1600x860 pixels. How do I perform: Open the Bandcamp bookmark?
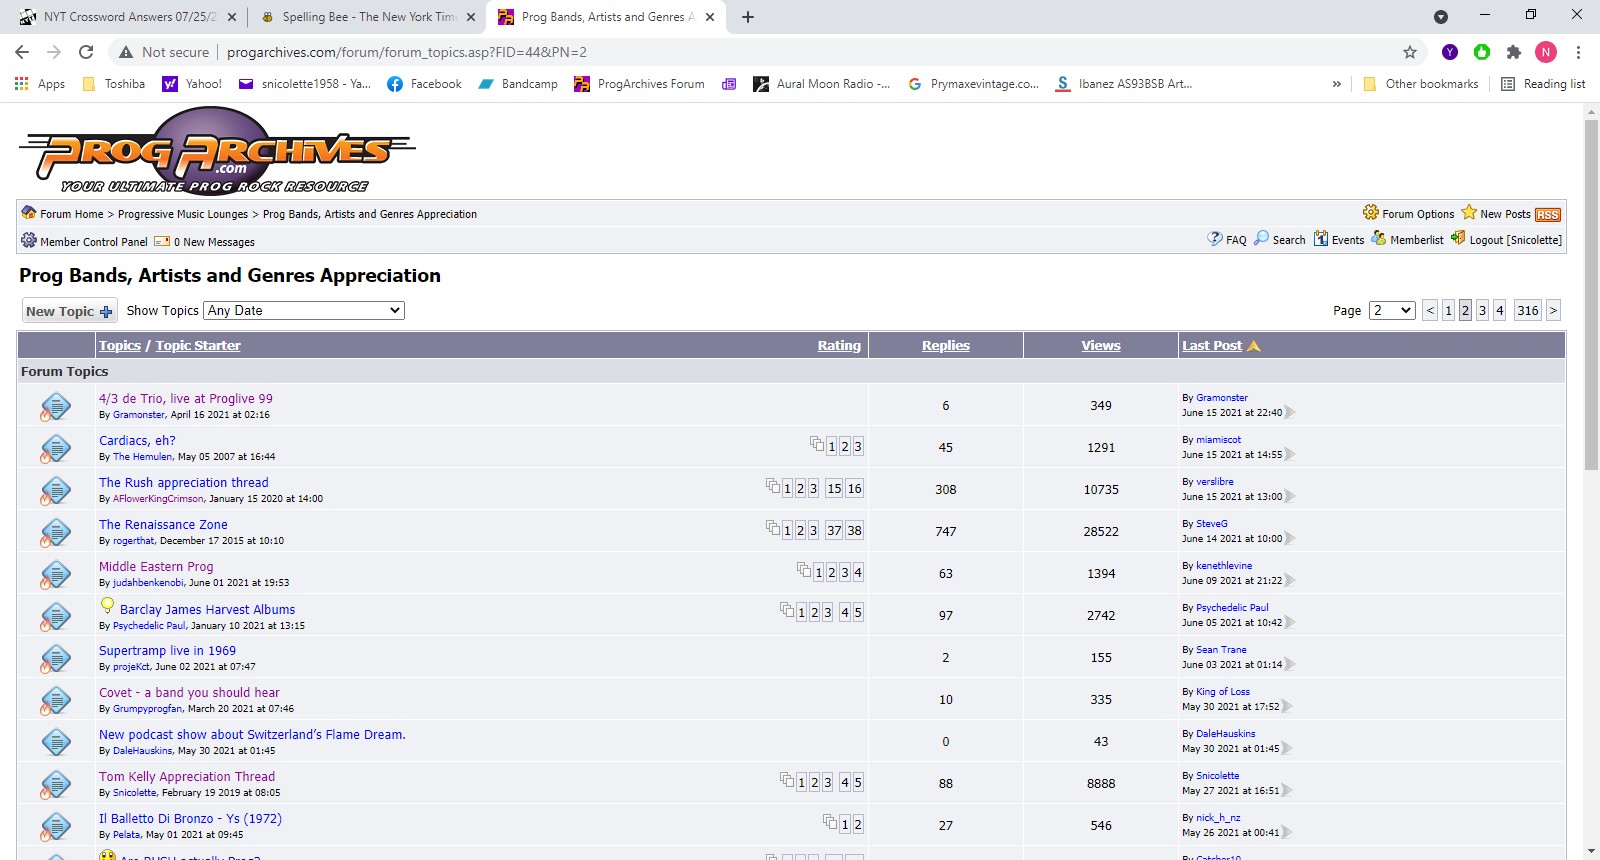click(518, 84)
